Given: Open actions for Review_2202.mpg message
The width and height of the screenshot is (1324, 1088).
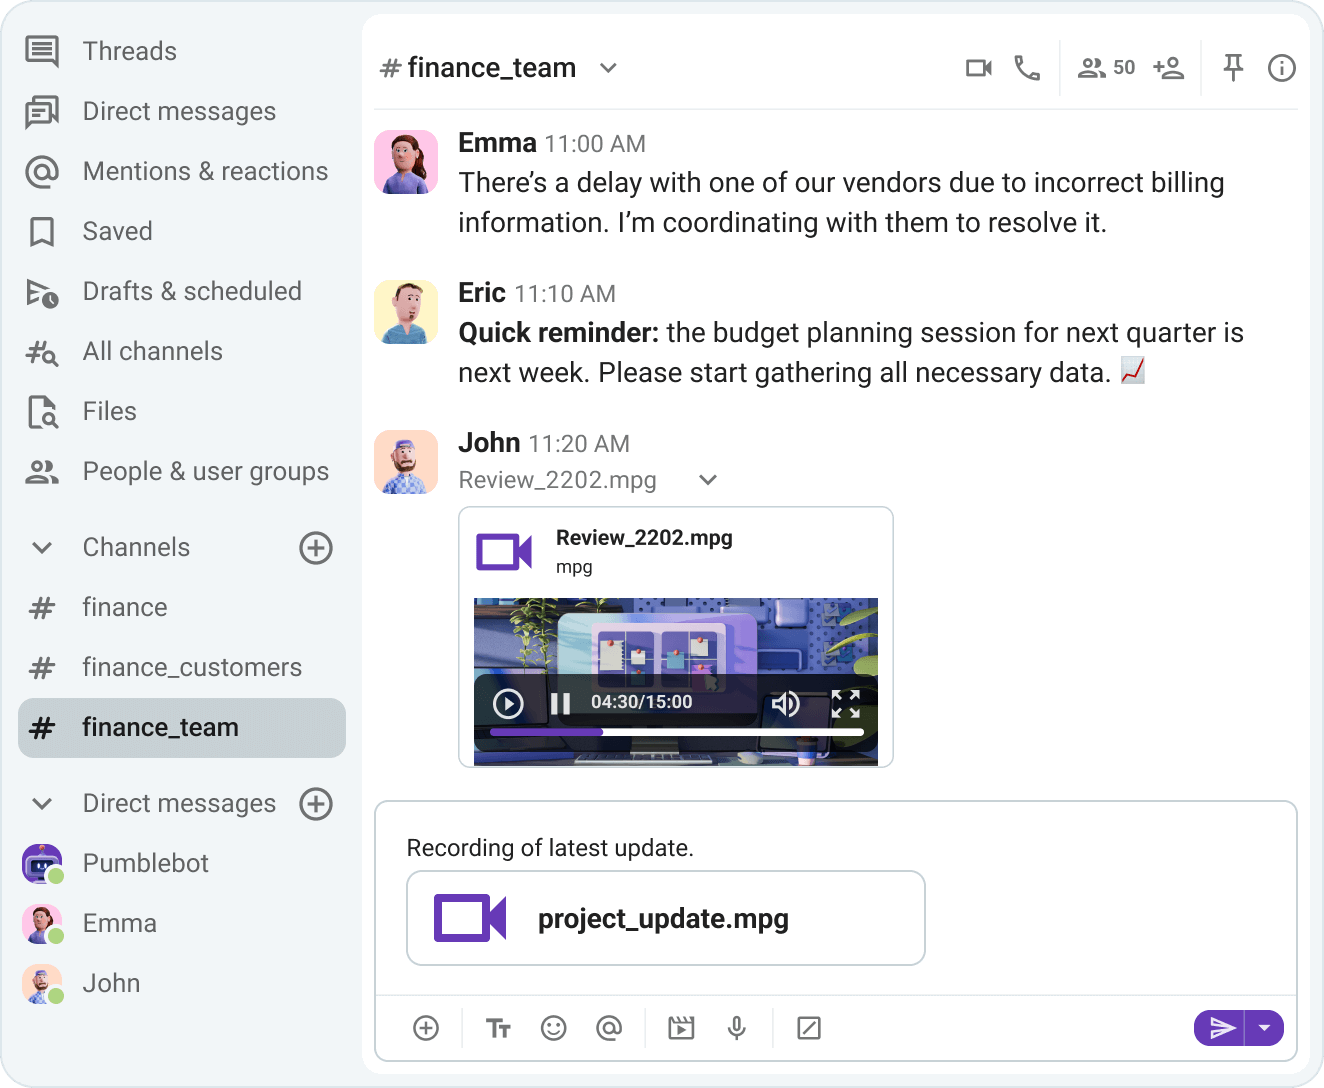Looking at the screenshot, I should (707, 480).
